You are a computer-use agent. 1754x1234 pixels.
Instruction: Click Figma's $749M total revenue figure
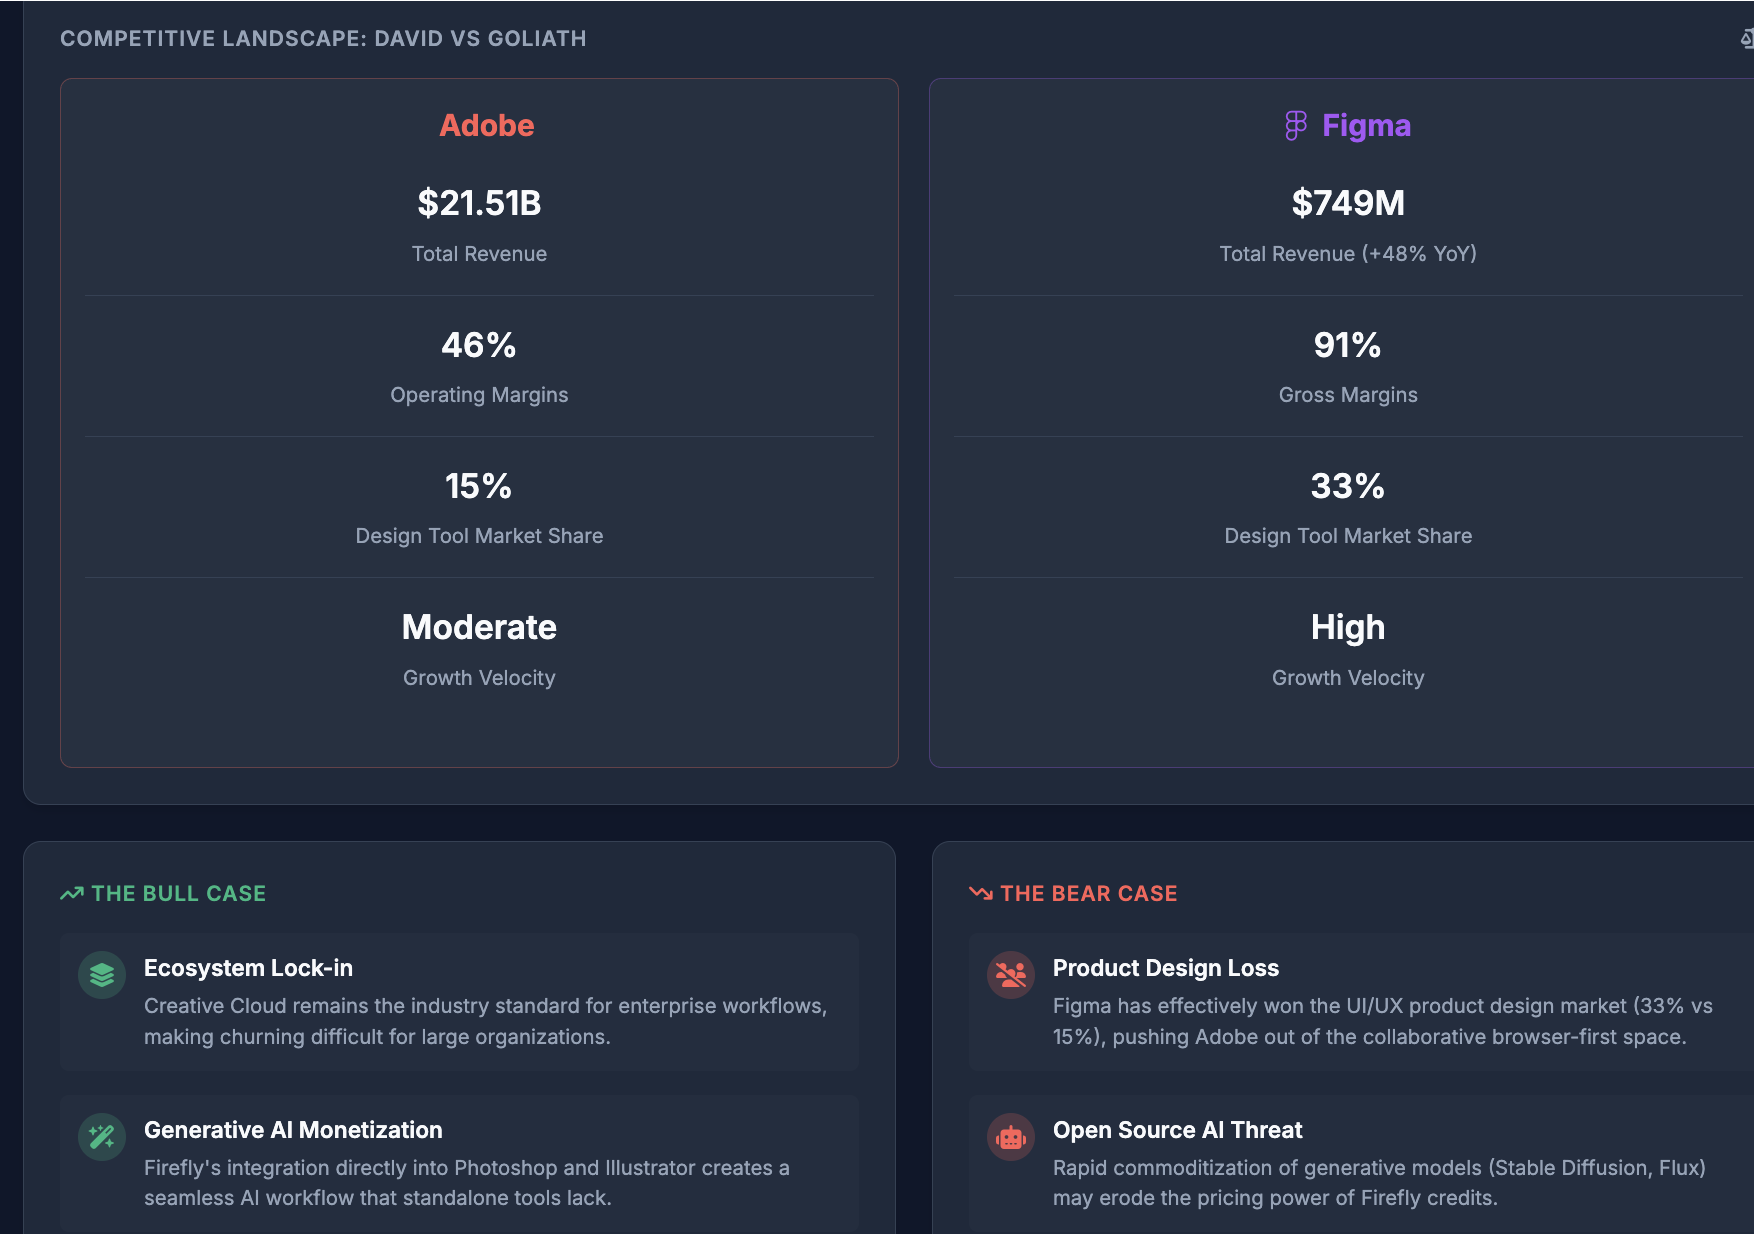pyautogui.click(x=1348, y=203)
